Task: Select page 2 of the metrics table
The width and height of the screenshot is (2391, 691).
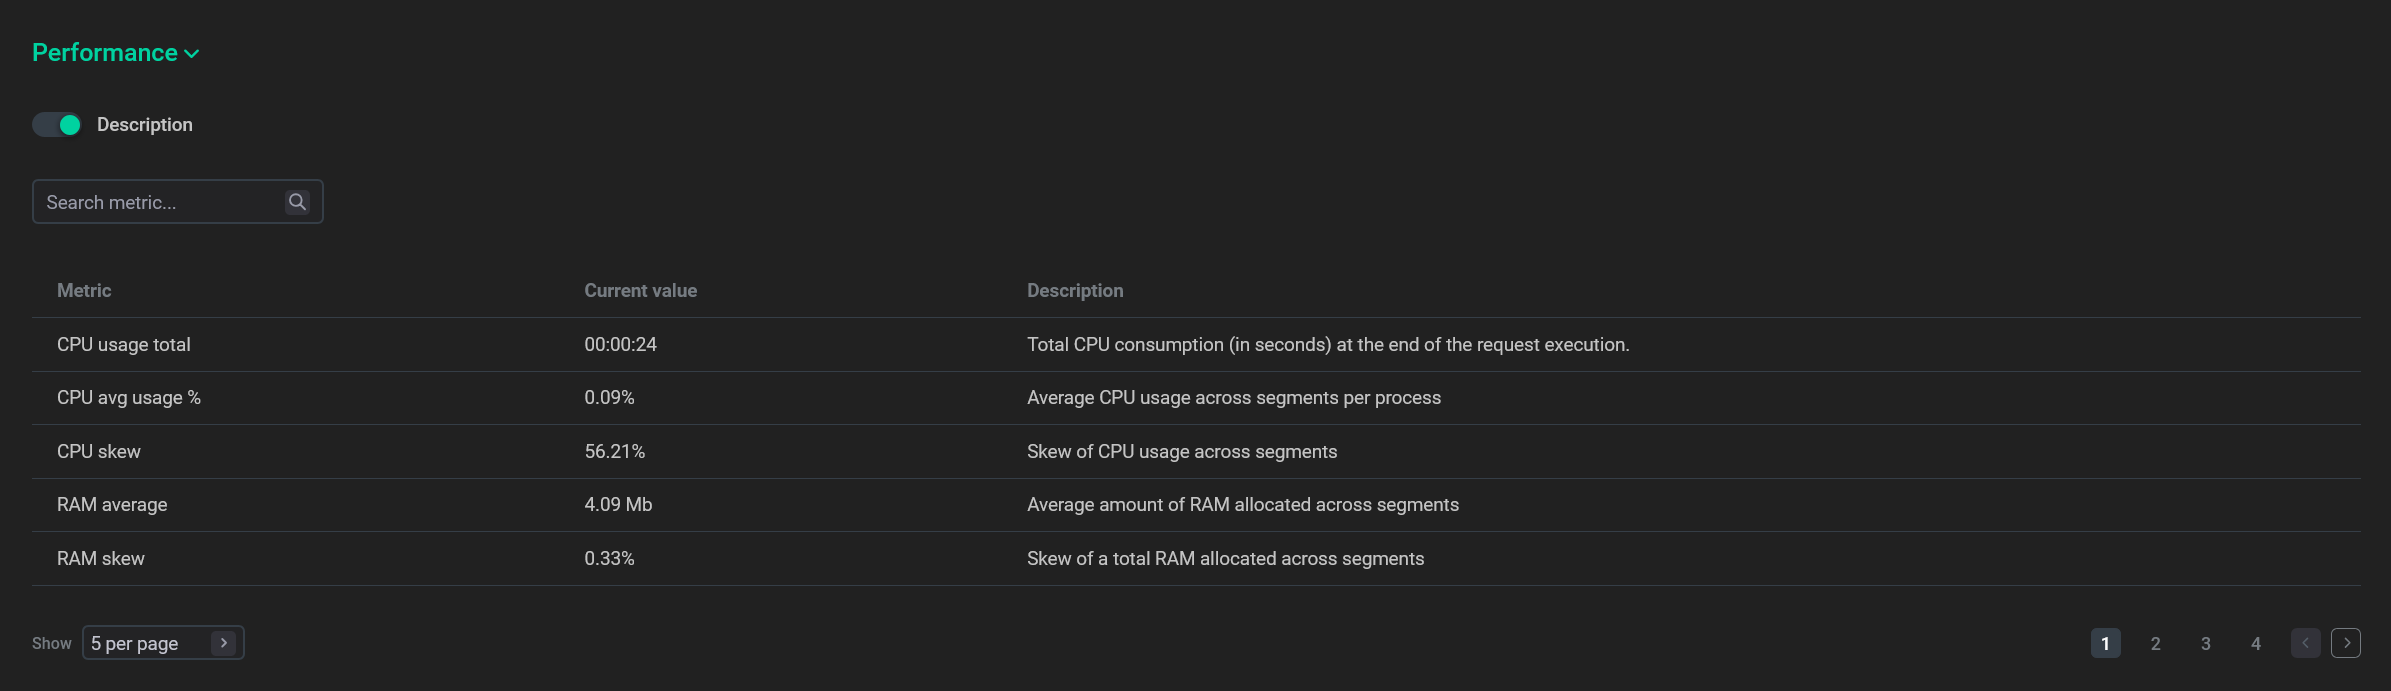Action: click(x=2155, y=643)
